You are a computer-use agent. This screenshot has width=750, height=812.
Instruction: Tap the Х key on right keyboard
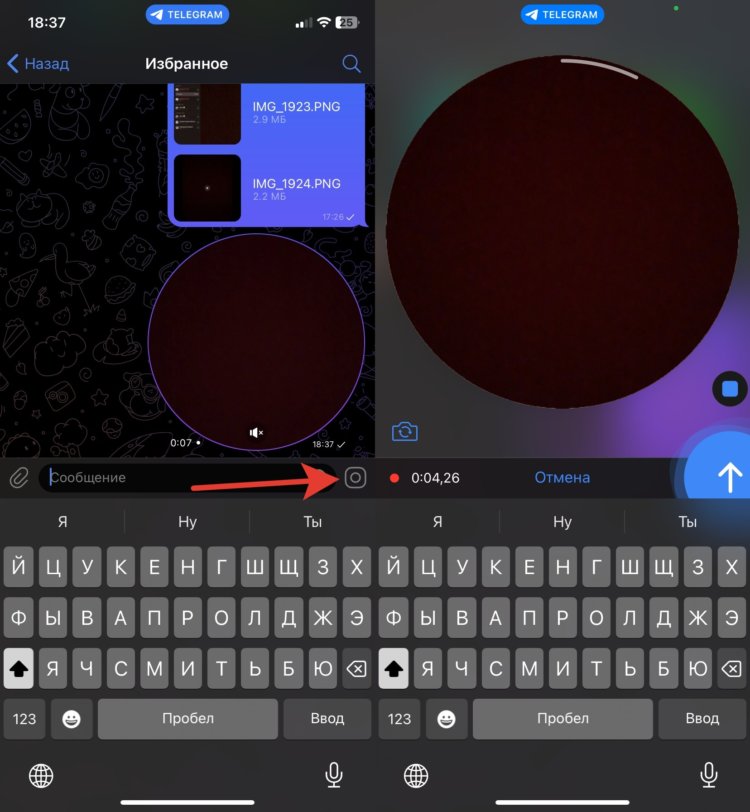tap(731, 567)
